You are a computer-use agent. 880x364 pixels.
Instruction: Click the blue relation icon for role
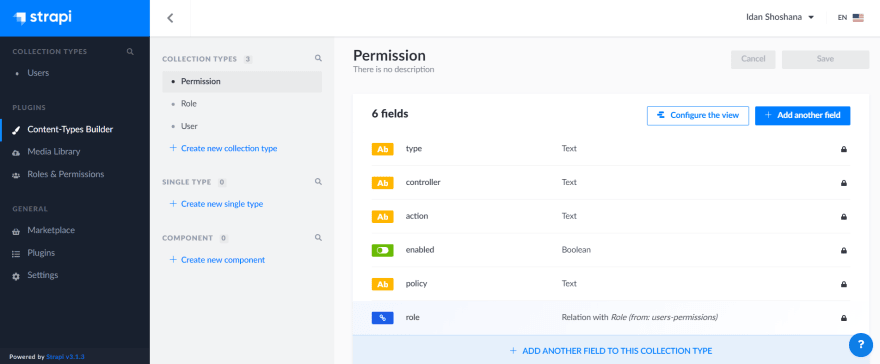click(x=382, y=317)
